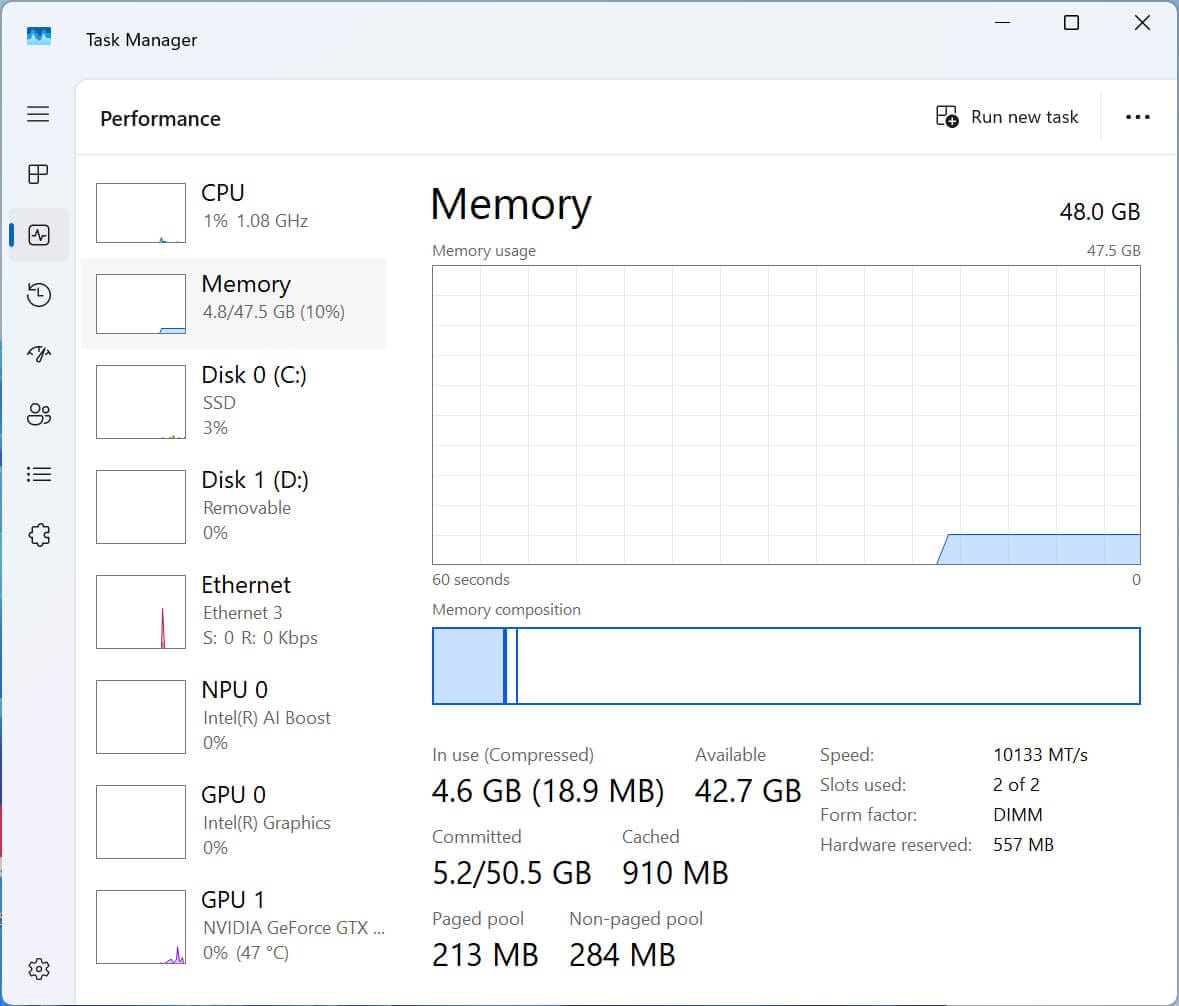Show Ethernet 3 network performance

pos(232,610)
